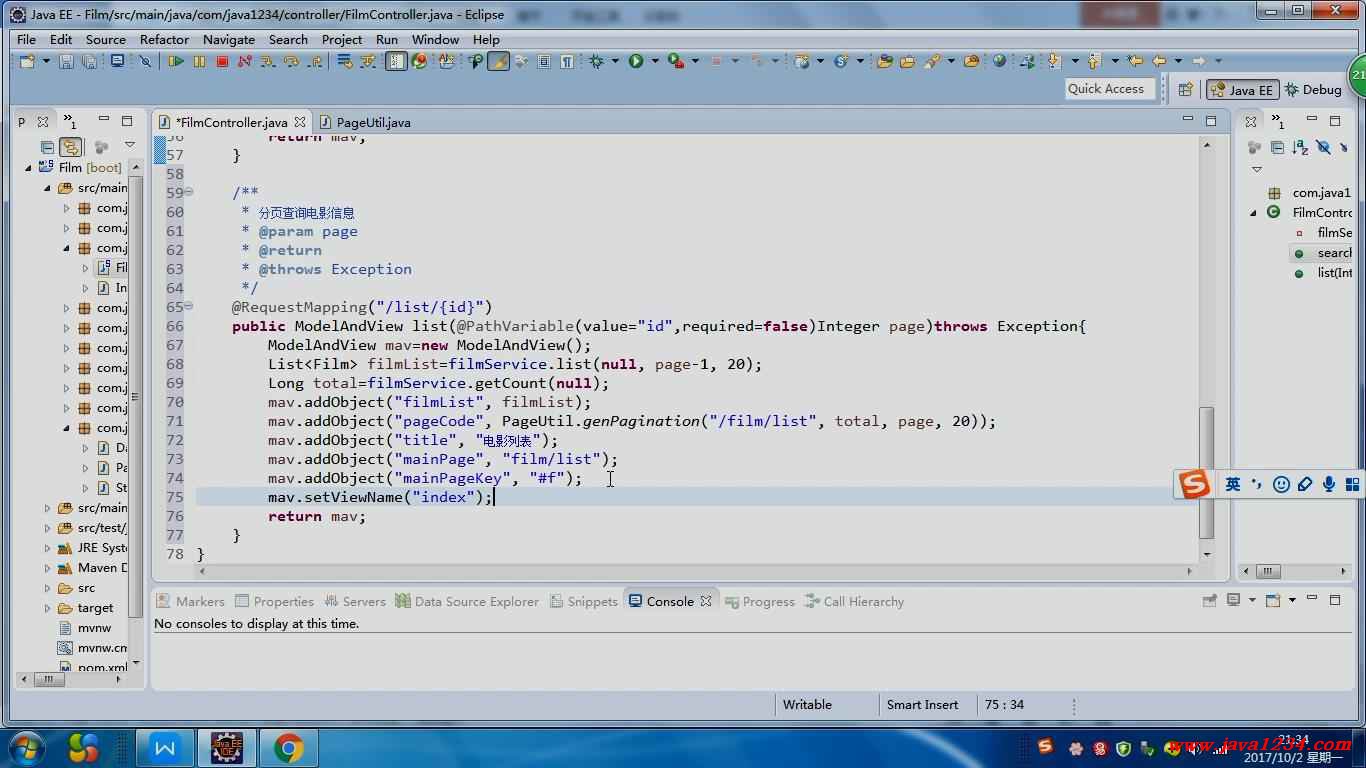Click the Windows Start button

pyautogui.click(x=27, y=748)
